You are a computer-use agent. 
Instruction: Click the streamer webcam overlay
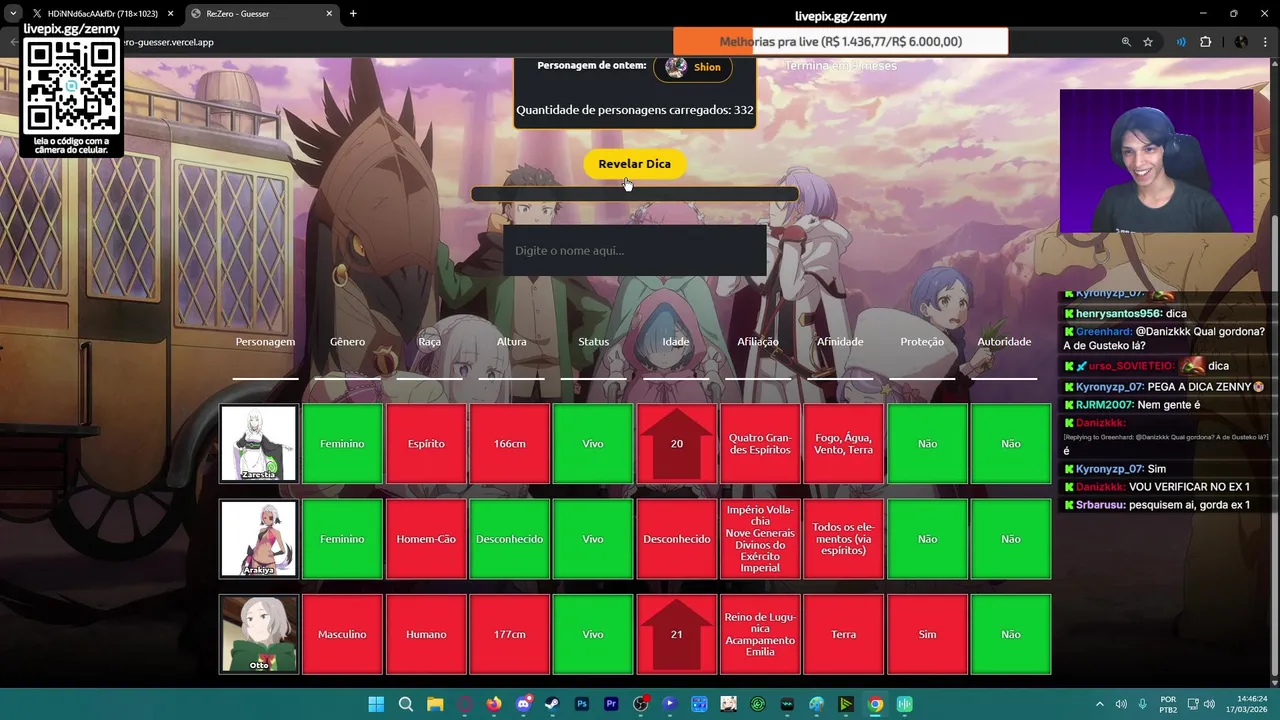[1156, 161]
